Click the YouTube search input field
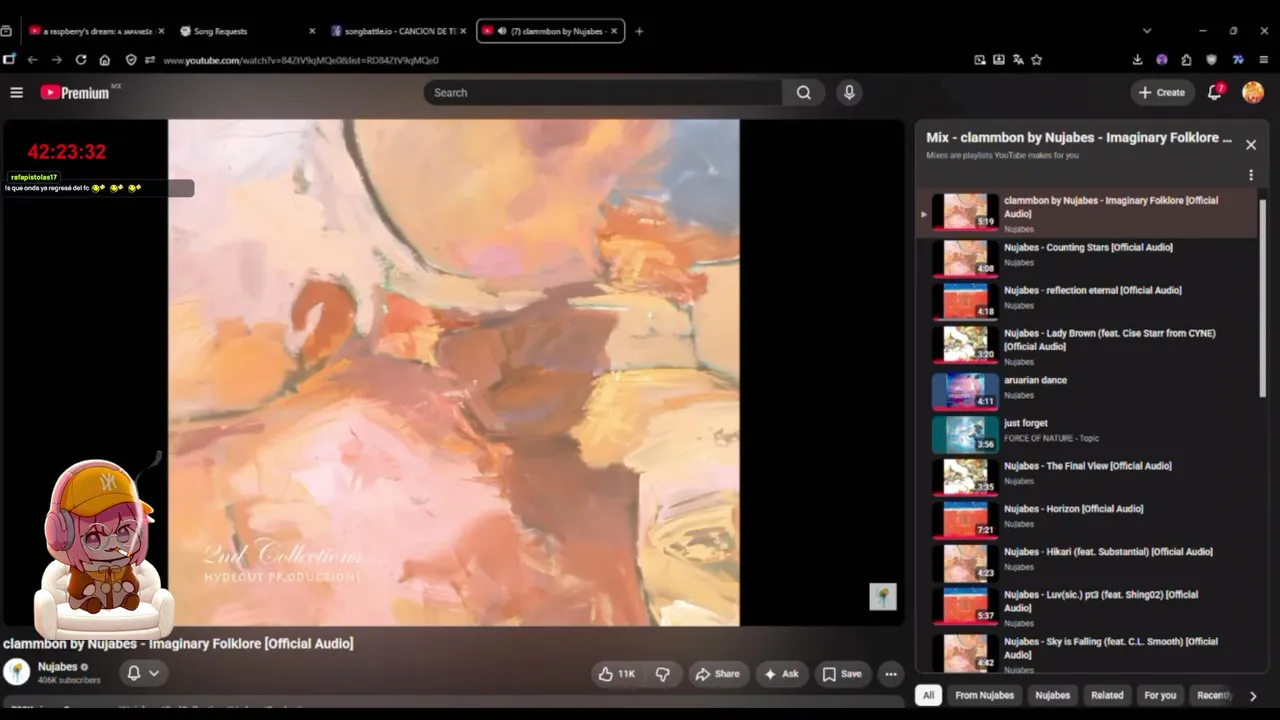 tap(603, 92)
